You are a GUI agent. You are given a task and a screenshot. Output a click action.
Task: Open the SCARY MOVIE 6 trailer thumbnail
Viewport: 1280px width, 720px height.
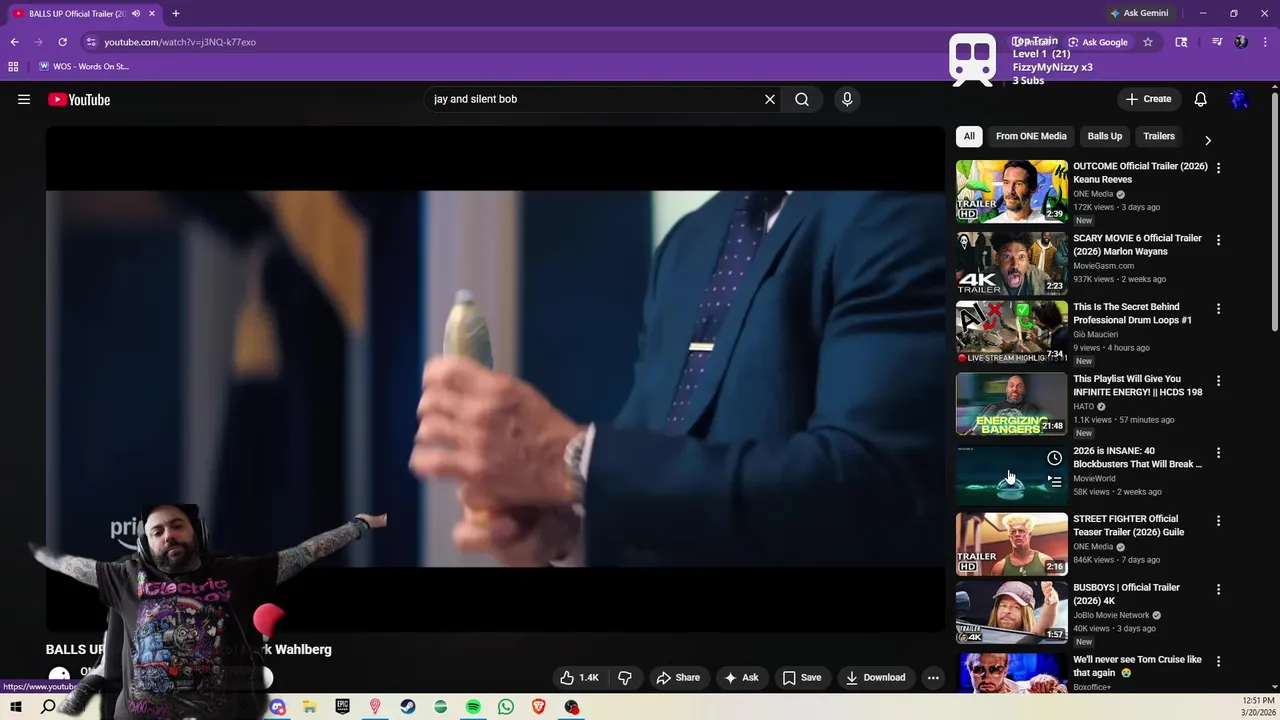click(1012, 263)
